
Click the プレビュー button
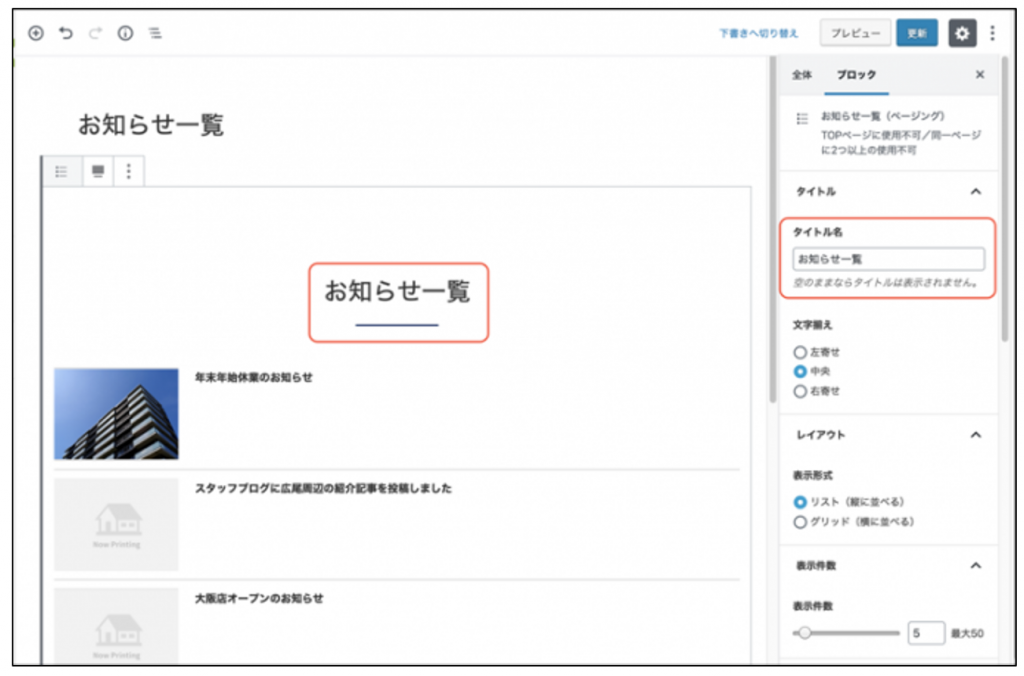tap(855, 33)
